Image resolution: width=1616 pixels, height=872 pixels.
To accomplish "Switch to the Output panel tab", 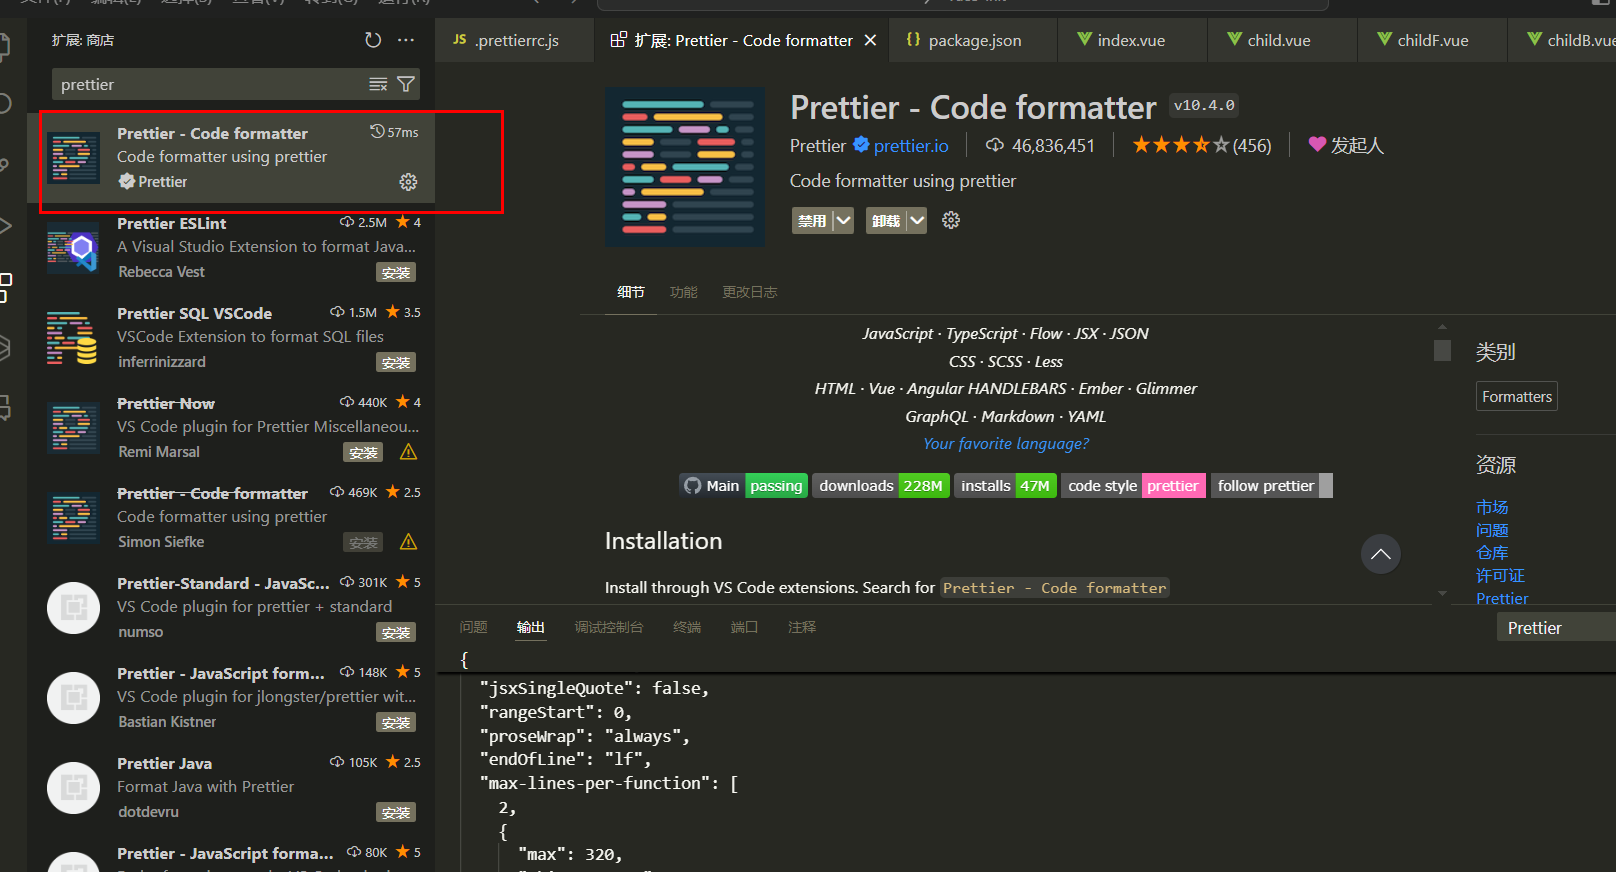I will click(x=531, y=627).
